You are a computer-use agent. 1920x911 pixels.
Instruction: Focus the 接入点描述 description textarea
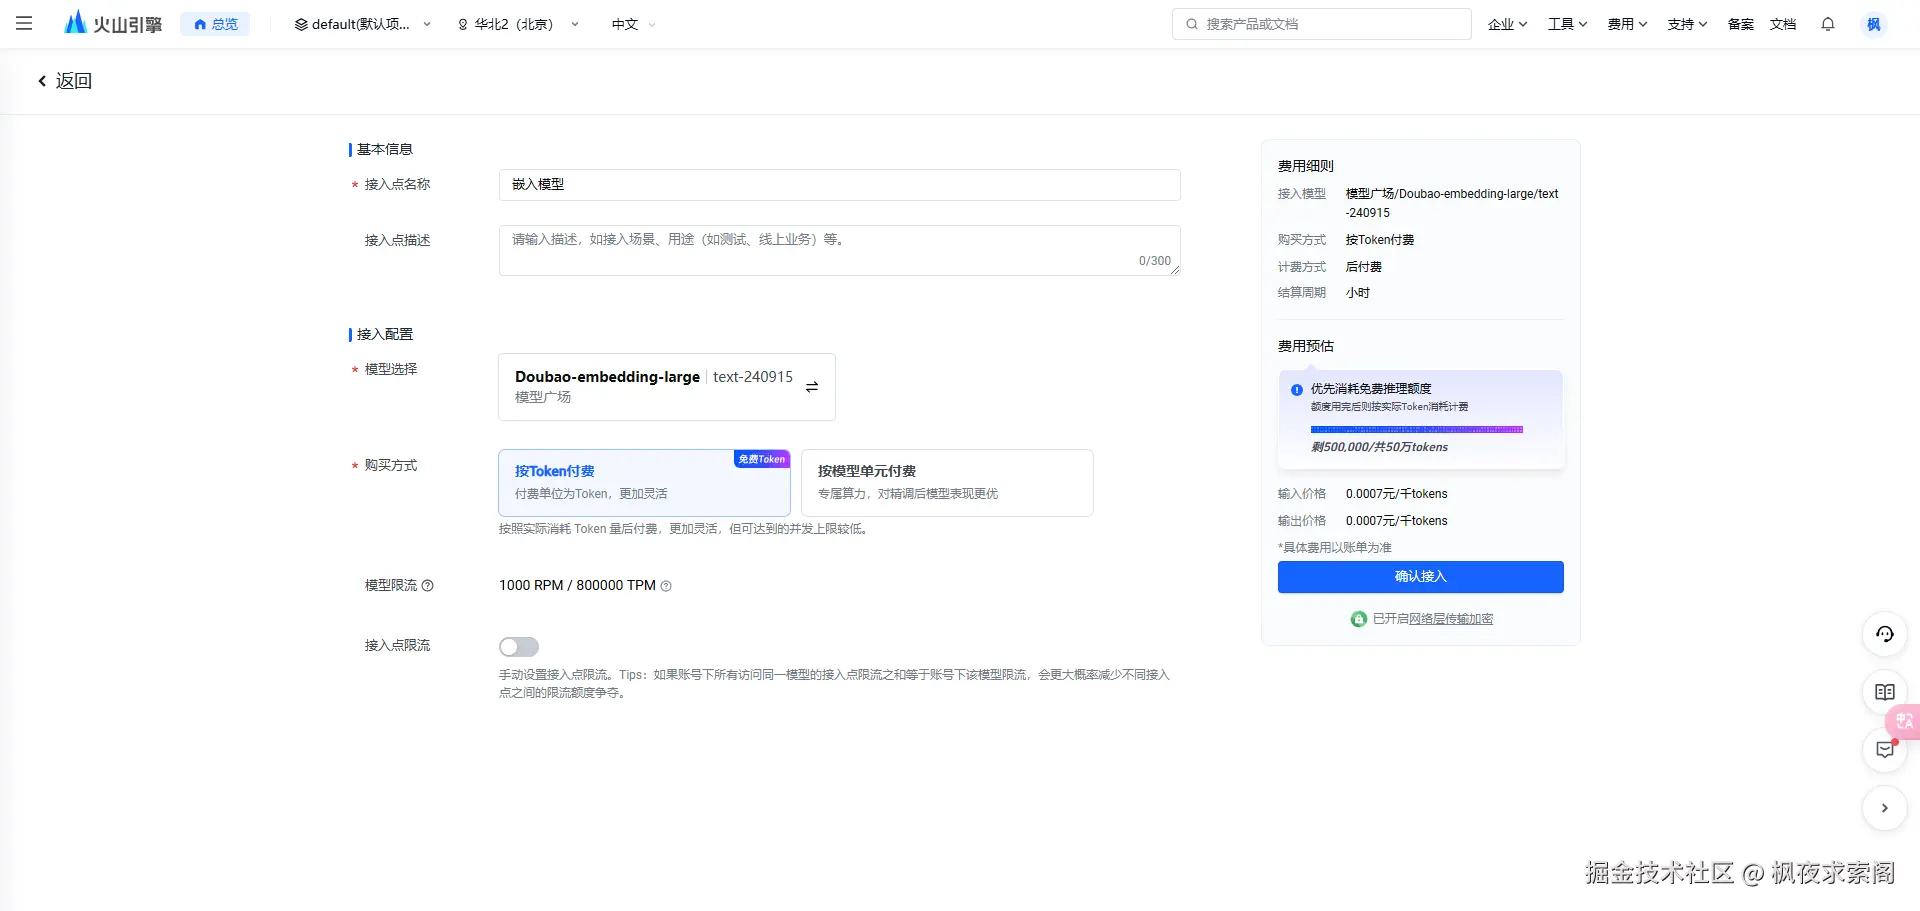pyautogui.click(x=839, y=250)
